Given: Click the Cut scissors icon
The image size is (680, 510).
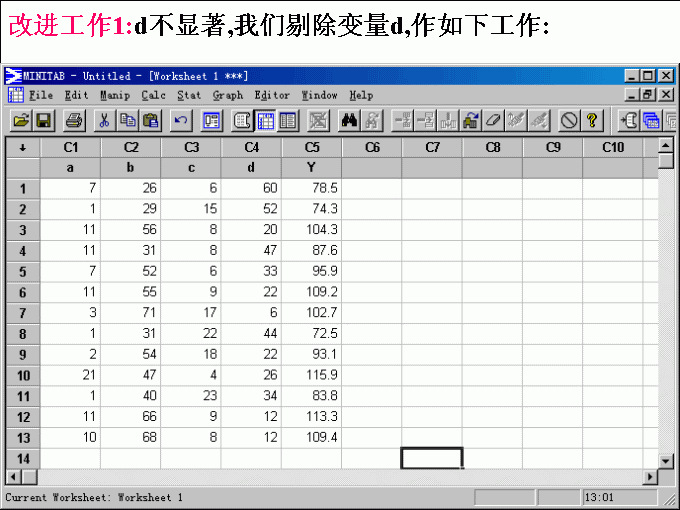Looking at the screenshot, I should pos(103,121).
